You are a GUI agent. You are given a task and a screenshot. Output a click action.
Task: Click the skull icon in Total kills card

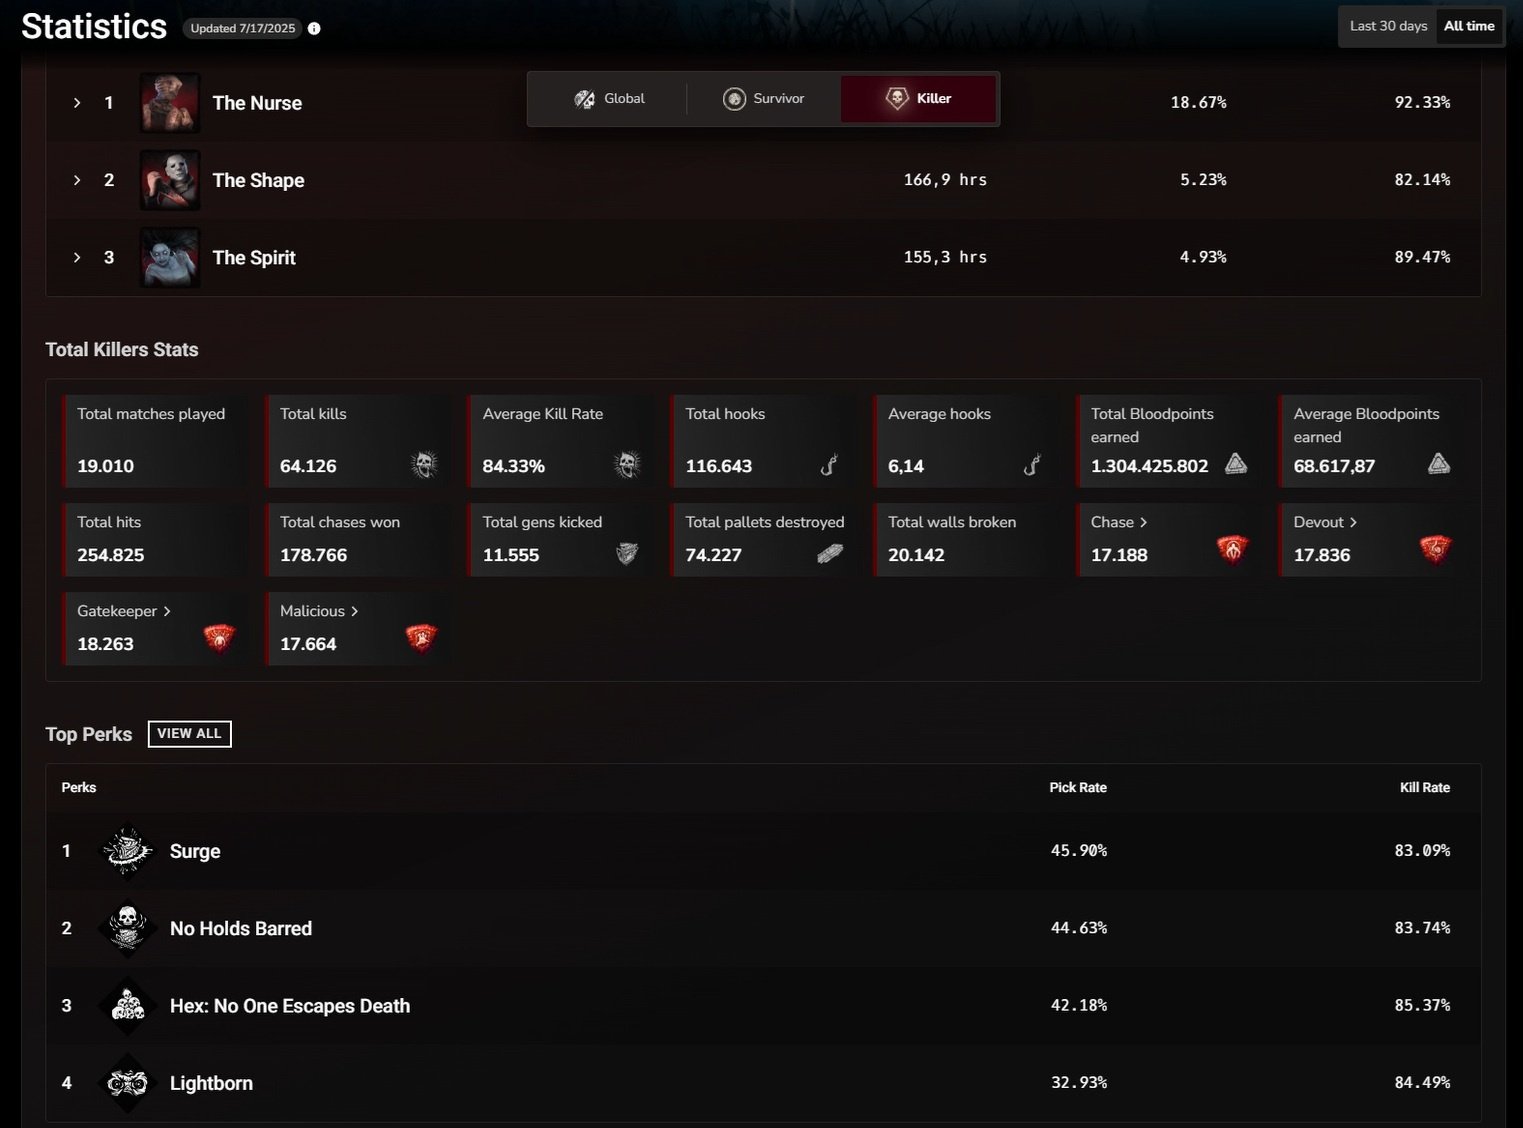[424, 464]
